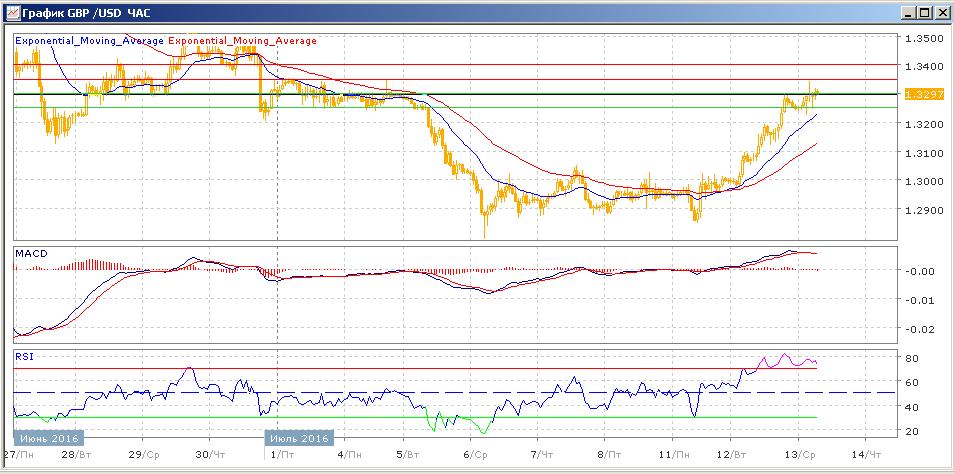
Task: Select the blue Exponential_Moving_Average label
Action: (89, 41)
